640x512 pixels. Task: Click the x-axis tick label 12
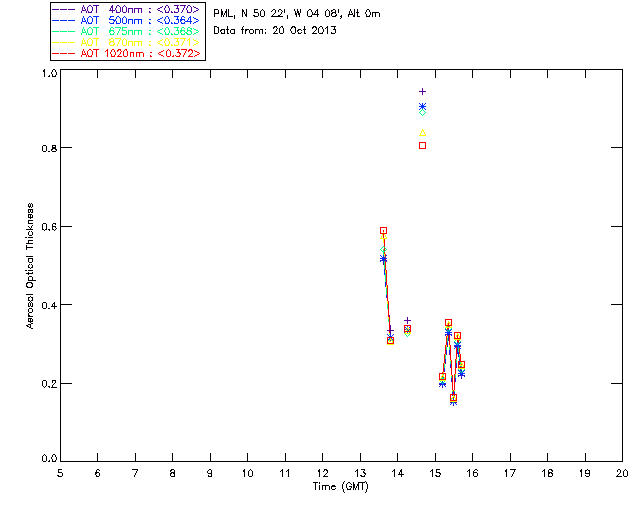[322, 473]
